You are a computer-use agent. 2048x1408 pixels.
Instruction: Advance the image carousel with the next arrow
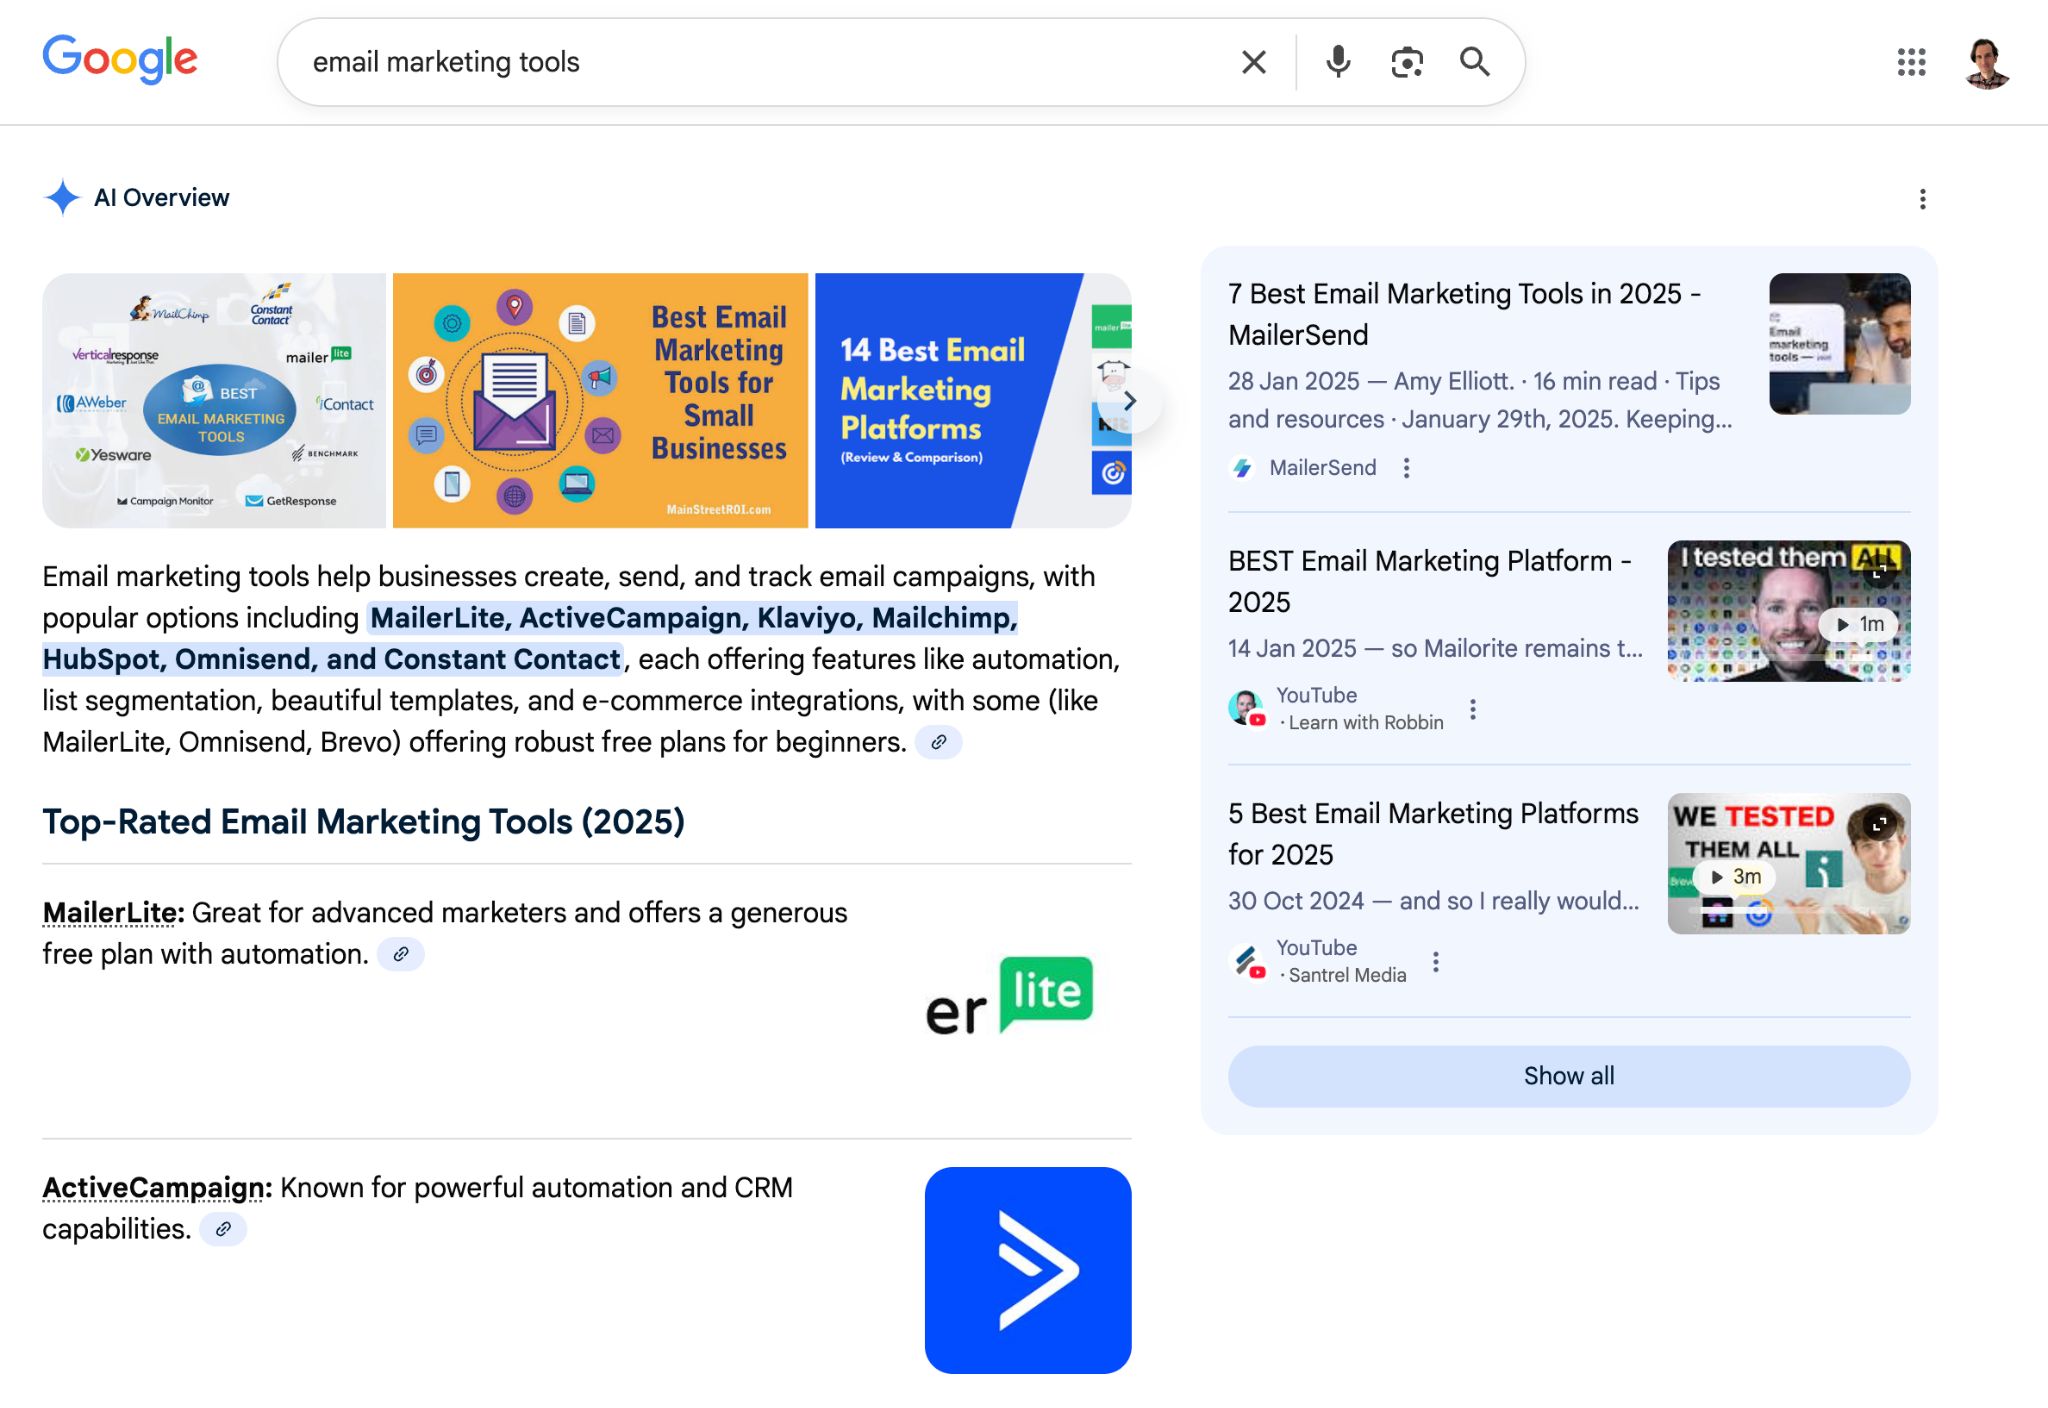point(1130,400)
